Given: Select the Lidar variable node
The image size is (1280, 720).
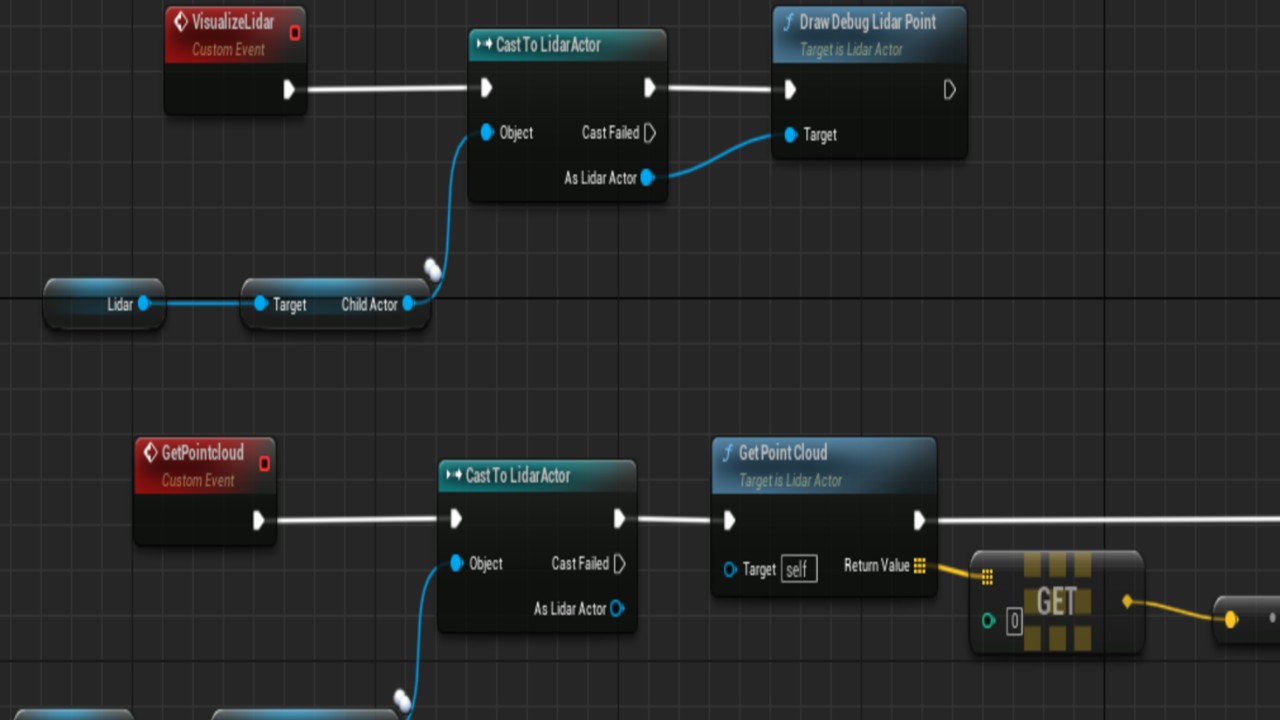Looking at the screenshot, I should point(104,304).
